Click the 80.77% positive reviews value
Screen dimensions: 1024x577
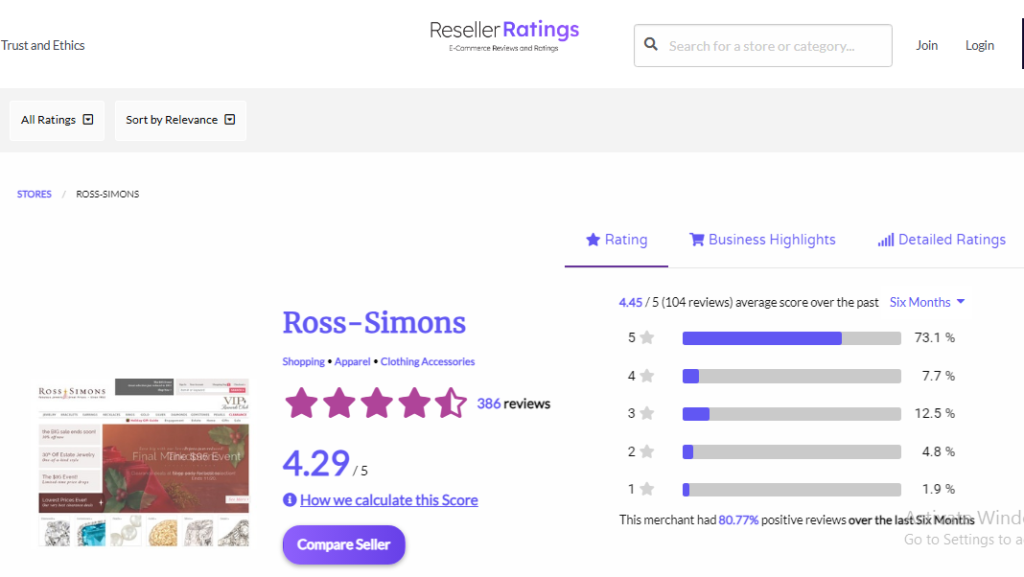[x=738, y=520]
